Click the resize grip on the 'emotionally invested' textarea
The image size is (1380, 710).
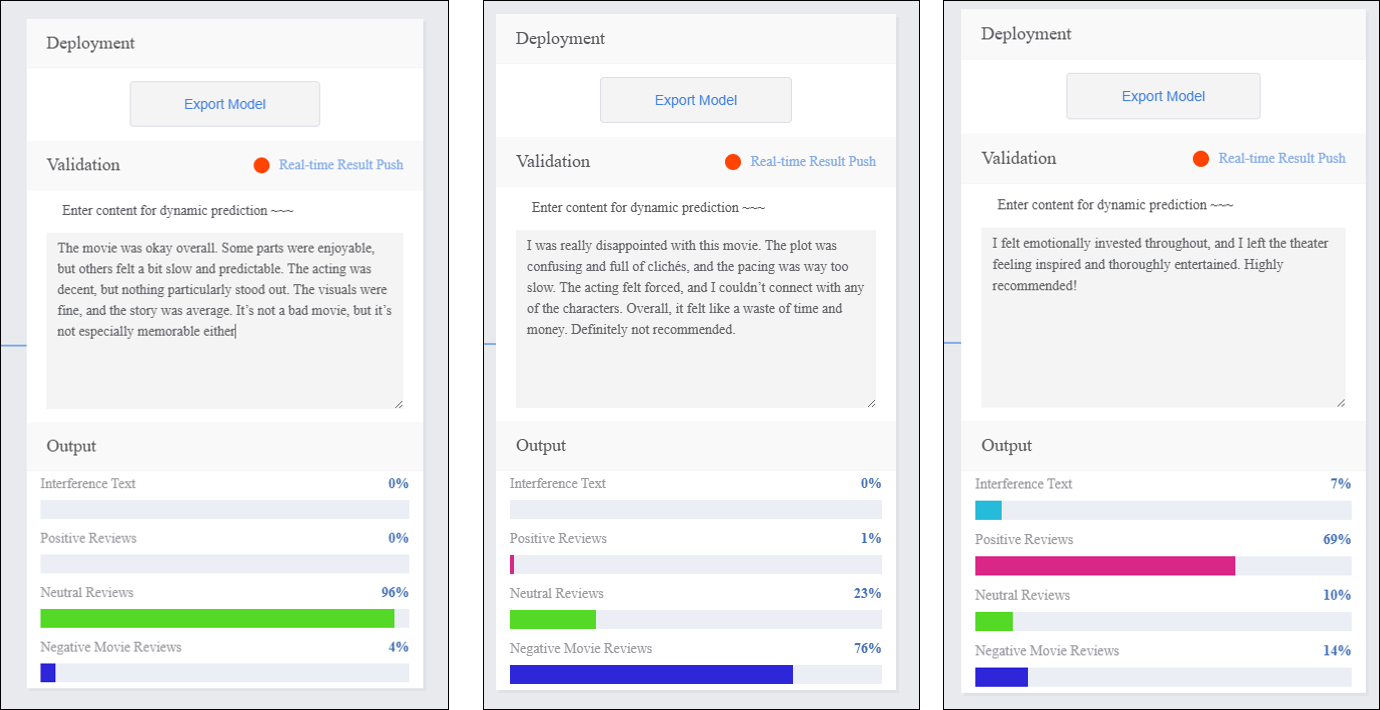coord(1340,402)
